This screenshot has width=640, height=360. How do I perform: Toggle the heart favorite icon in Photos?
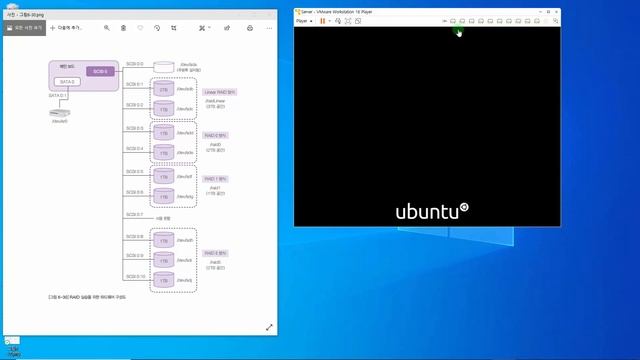point(140,28)
